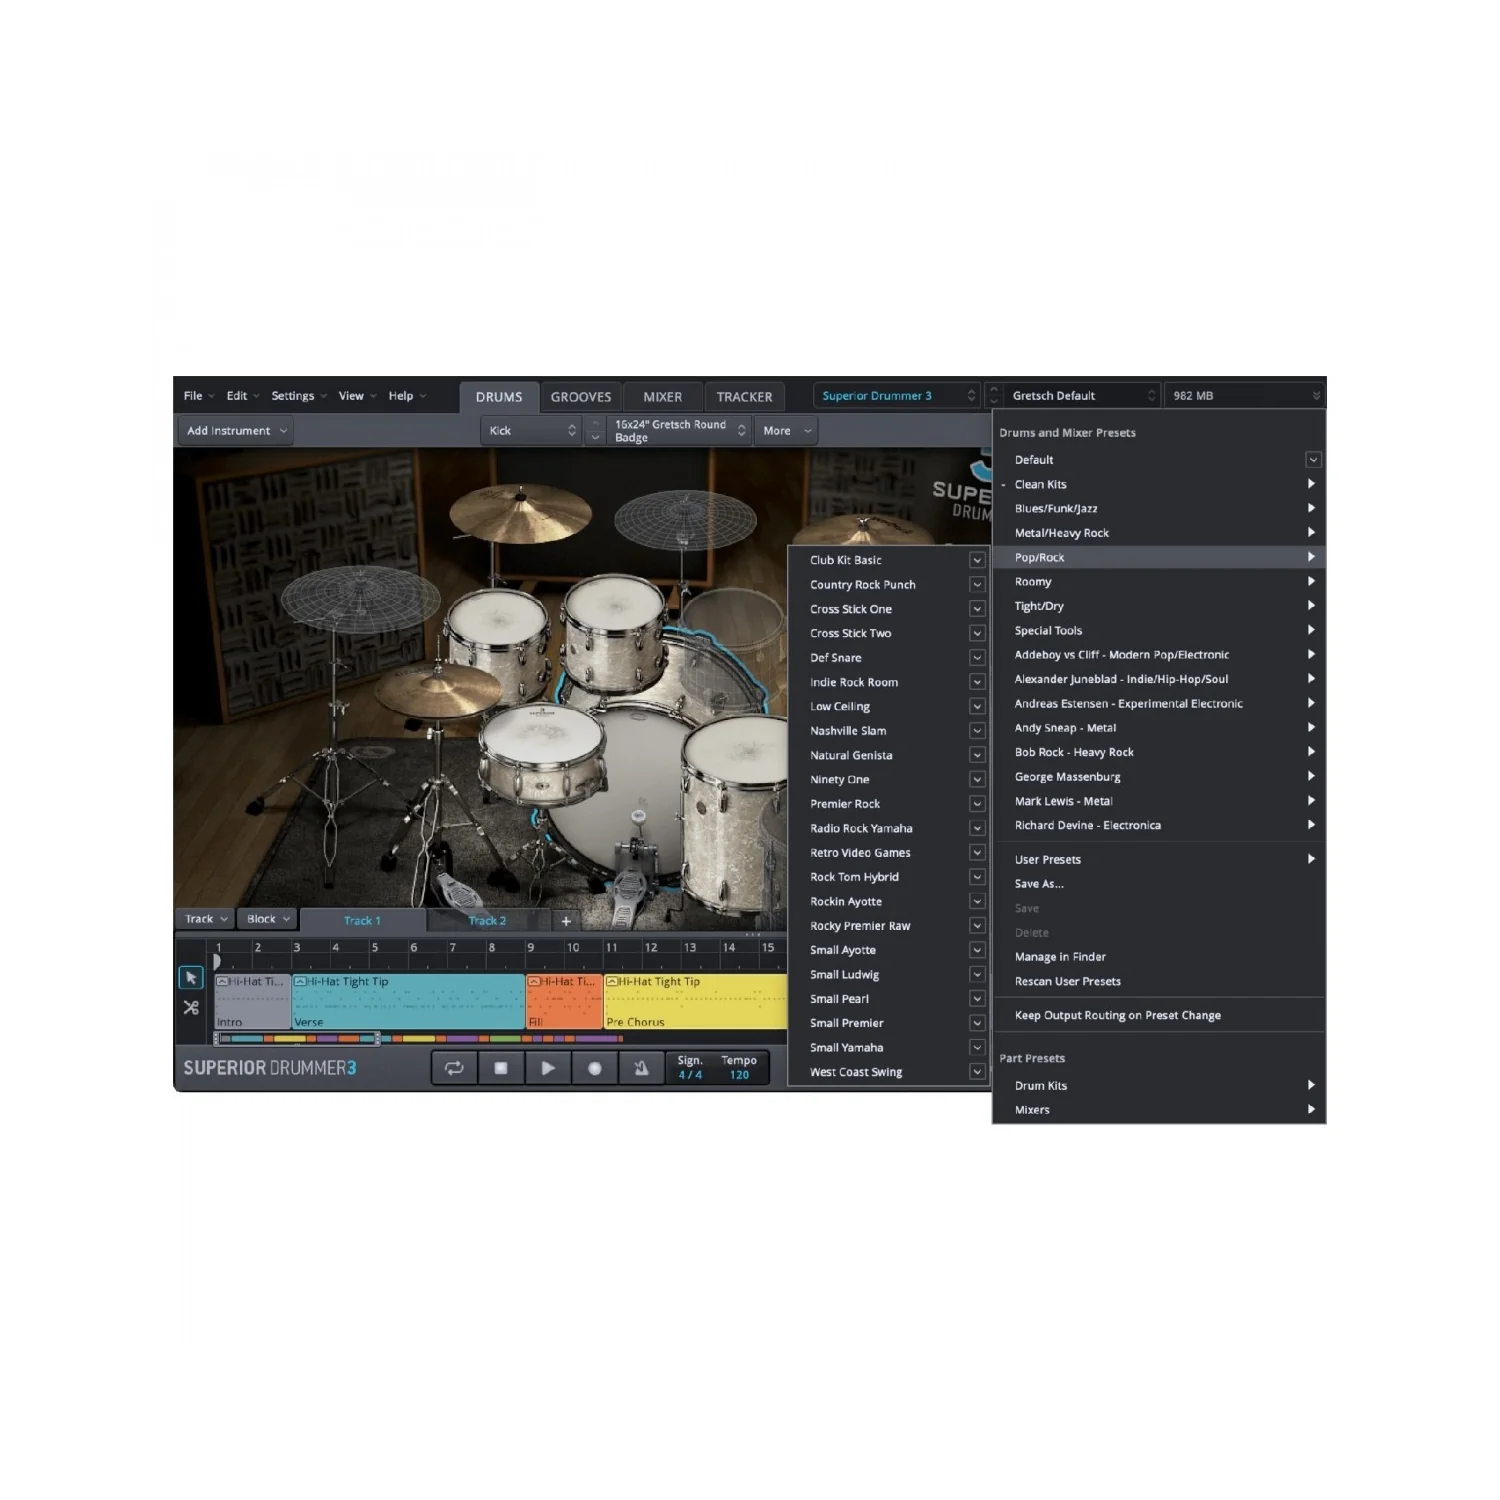
Task: Expand the User Presets submenu
Action: click(1159, 859)
